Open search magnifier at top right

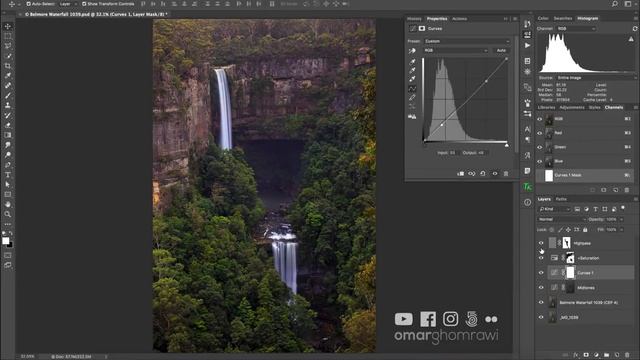[x=615, y=4]
